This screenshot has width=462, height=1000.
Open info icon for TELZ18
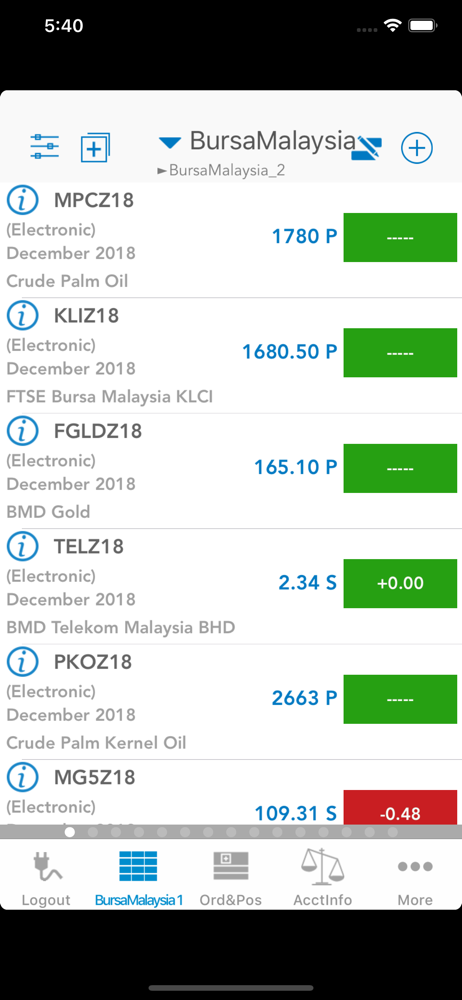[x=23, y=547]
